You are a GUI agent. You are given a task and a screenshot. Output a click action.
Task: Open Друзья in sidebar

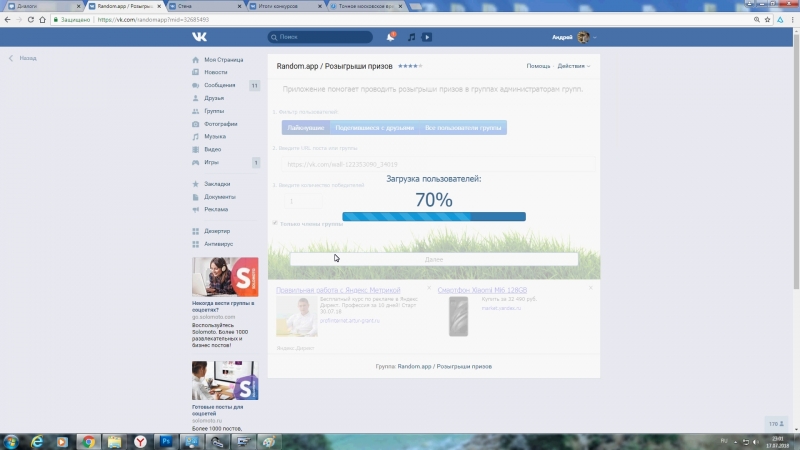(x=214, y=98)
